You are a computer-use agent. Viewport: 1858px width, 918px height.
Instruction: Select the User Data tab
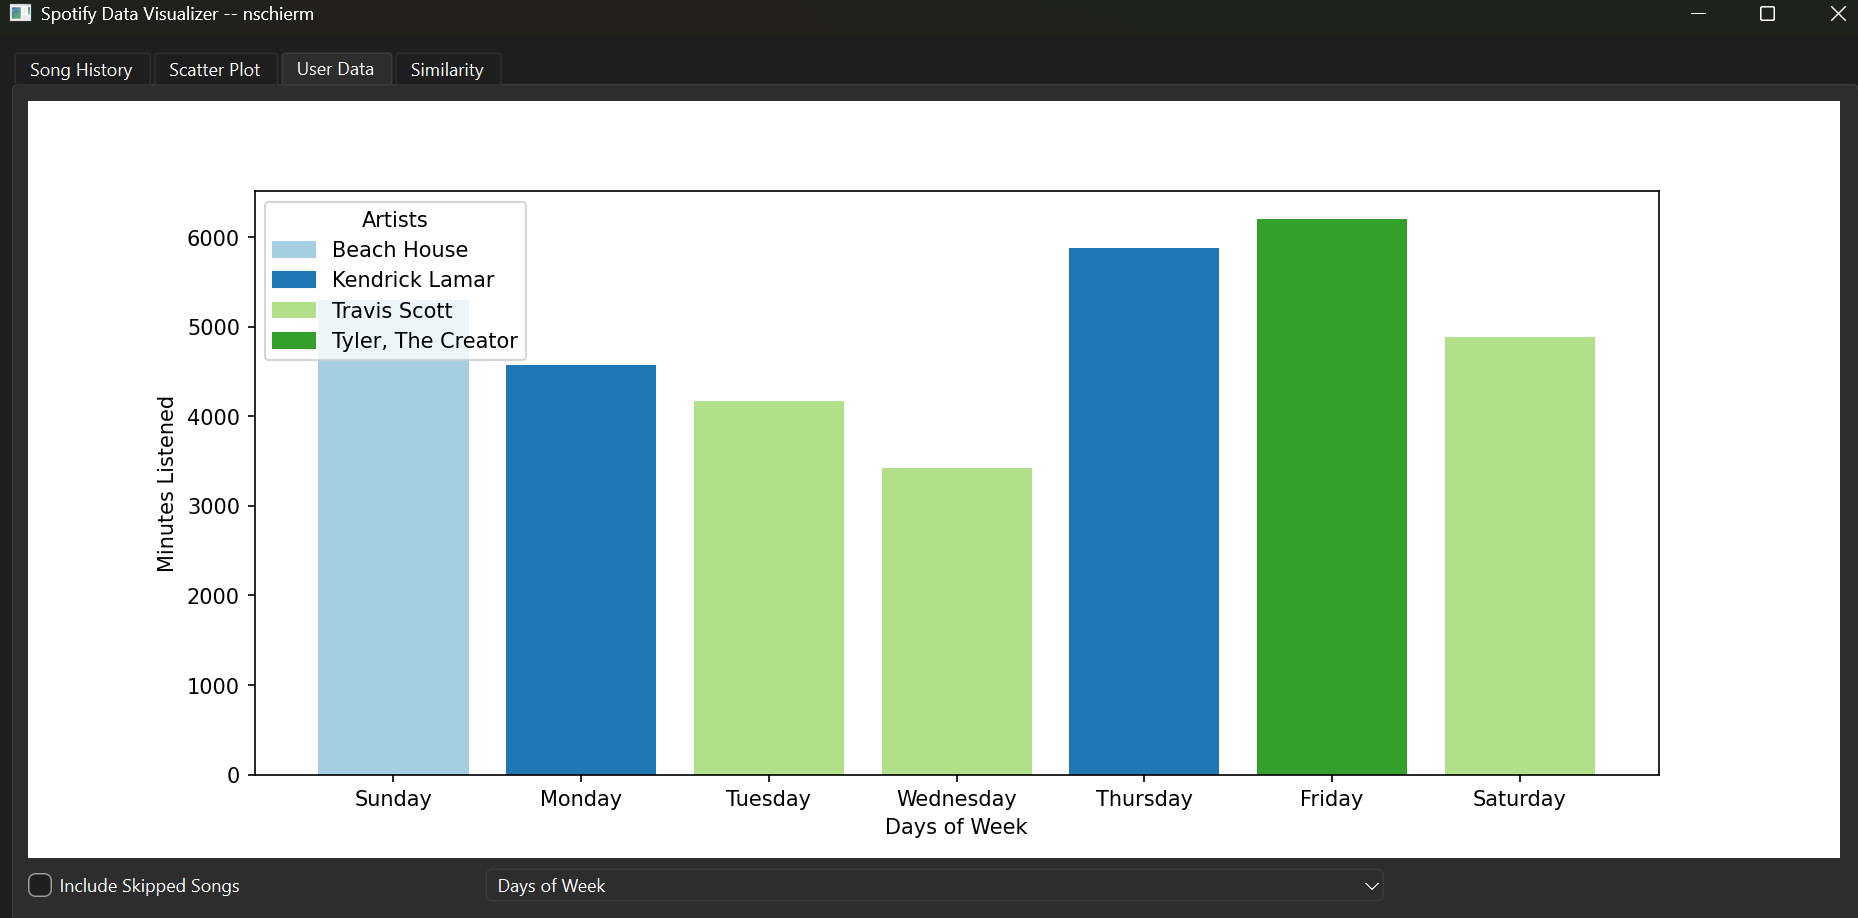point(335,69)
